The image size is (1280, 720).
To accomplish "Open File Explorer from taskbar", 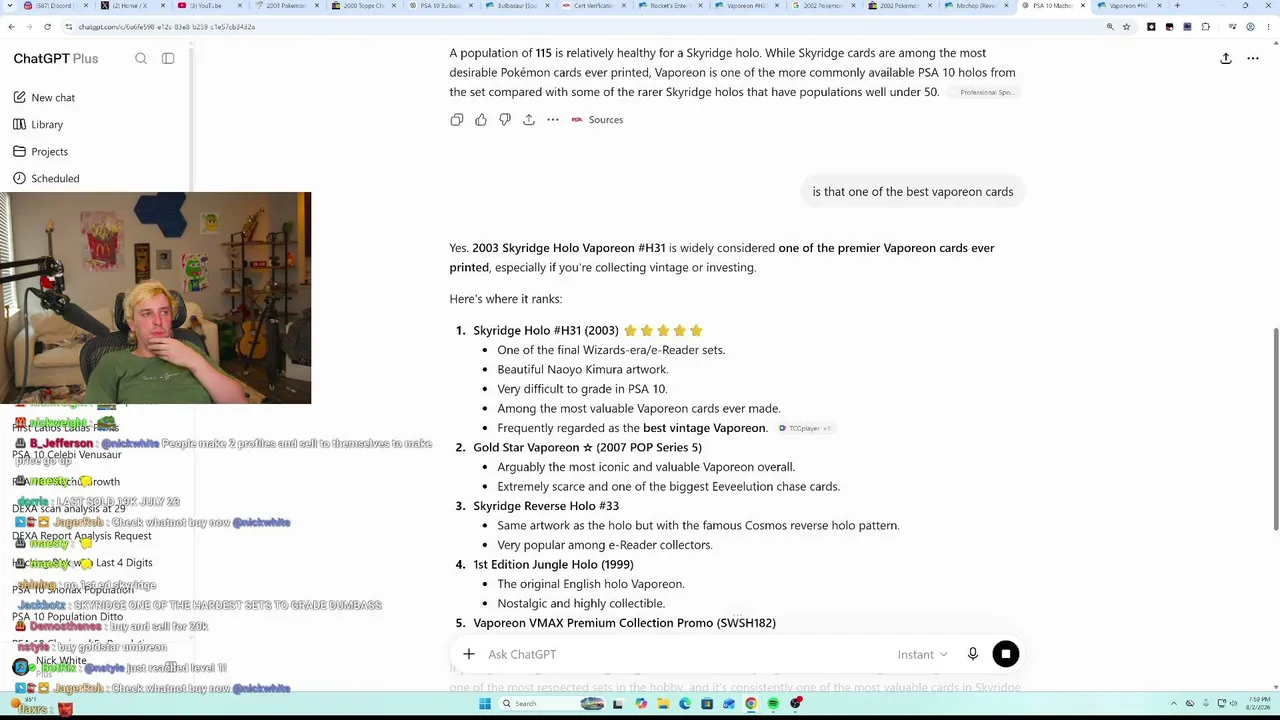I will (x=663, y=704).
